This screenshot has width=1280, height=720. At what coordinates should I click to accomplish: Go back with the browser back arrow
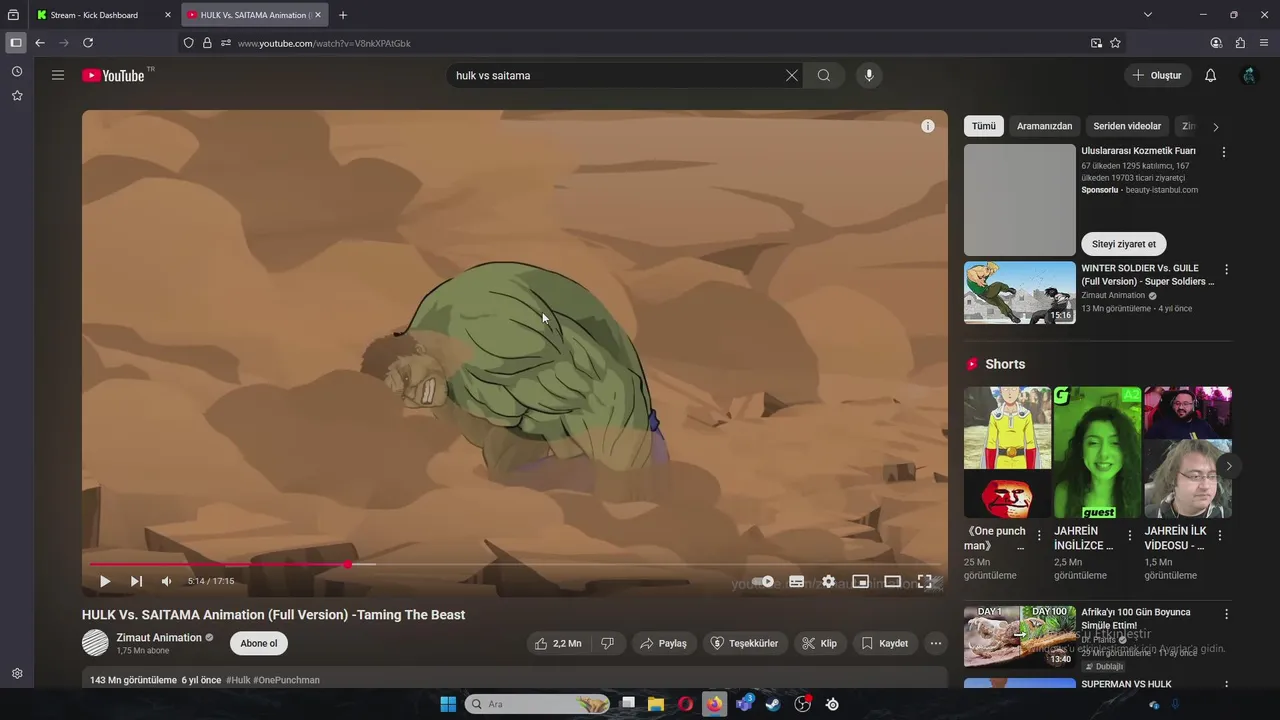point(40,43)
